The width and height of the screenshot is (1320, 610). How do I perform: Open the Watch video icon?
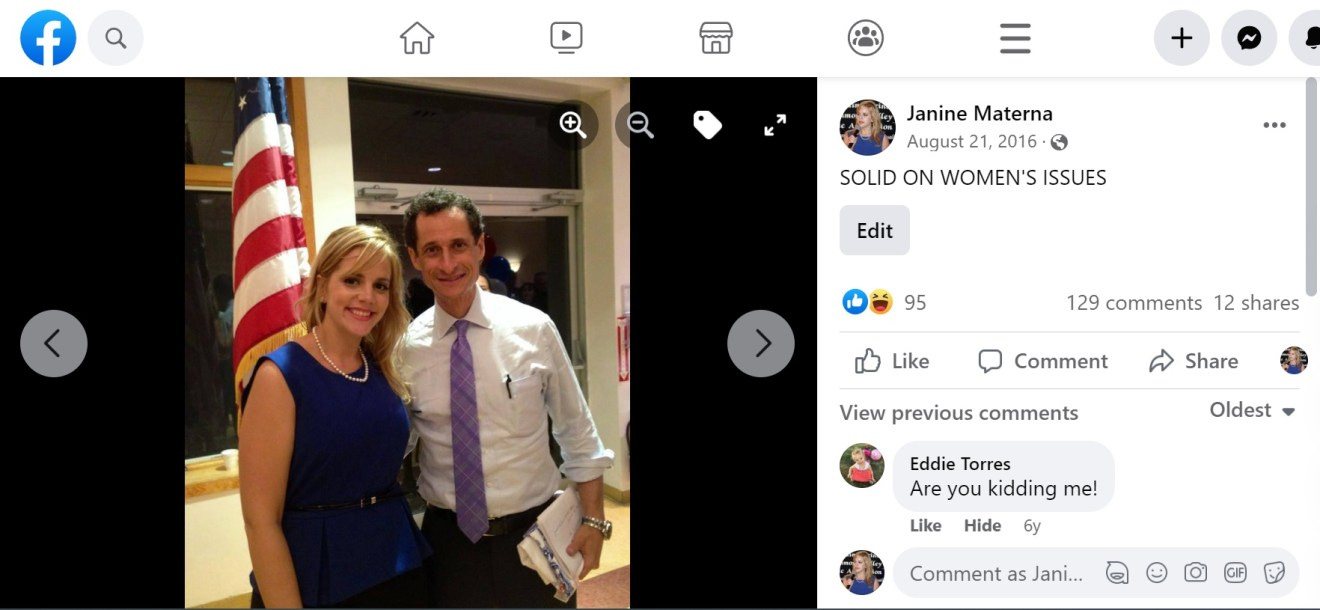[x=566, y=38]
